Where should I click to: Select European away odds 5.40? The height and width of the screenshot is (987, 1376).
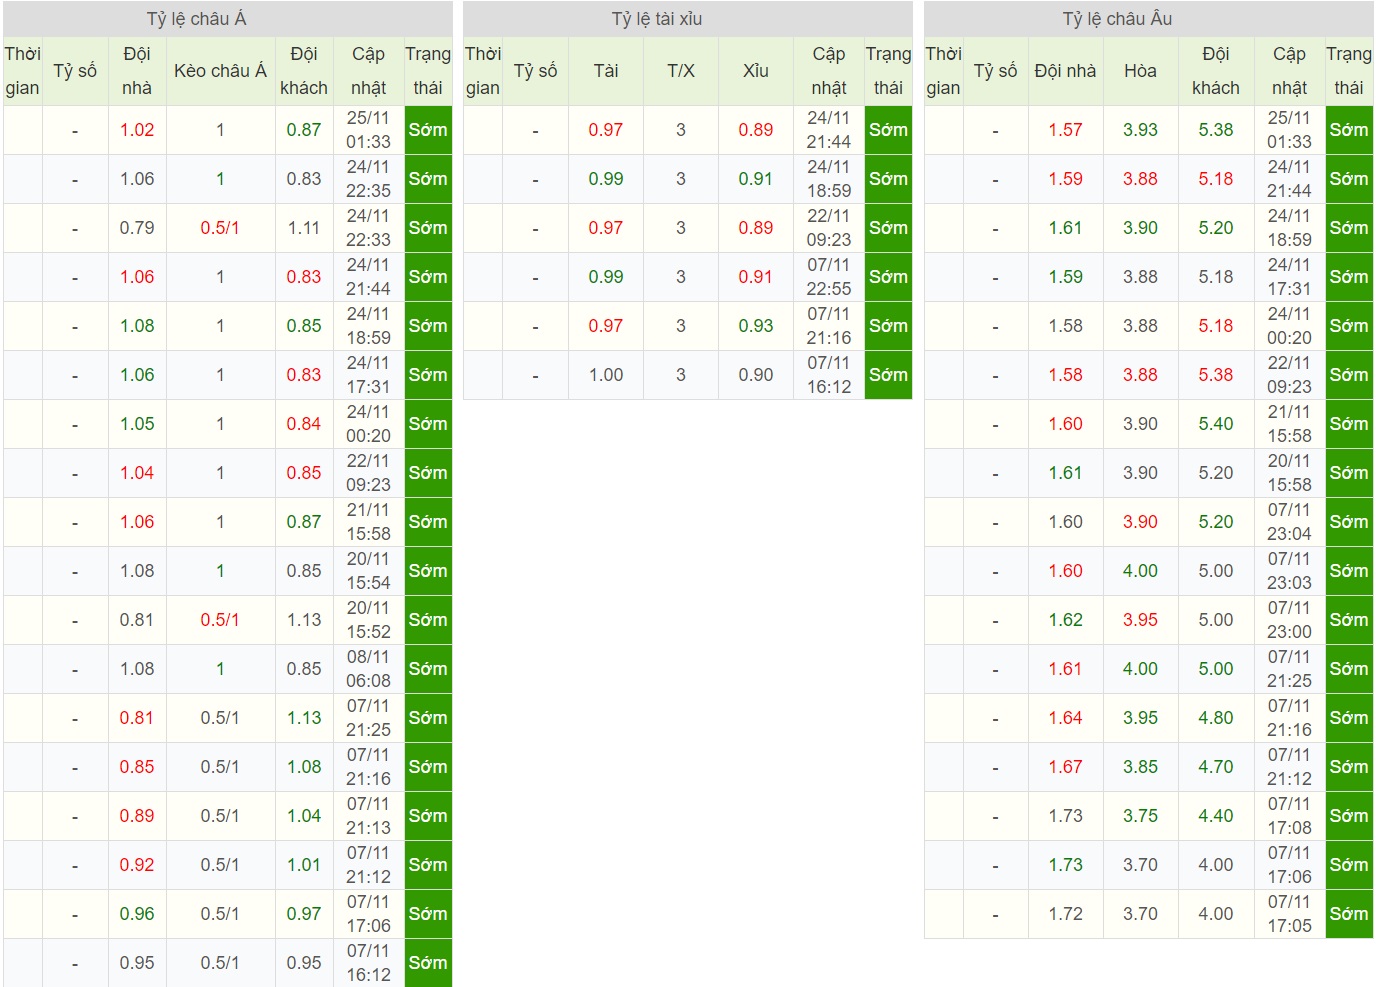[1216, 424]
